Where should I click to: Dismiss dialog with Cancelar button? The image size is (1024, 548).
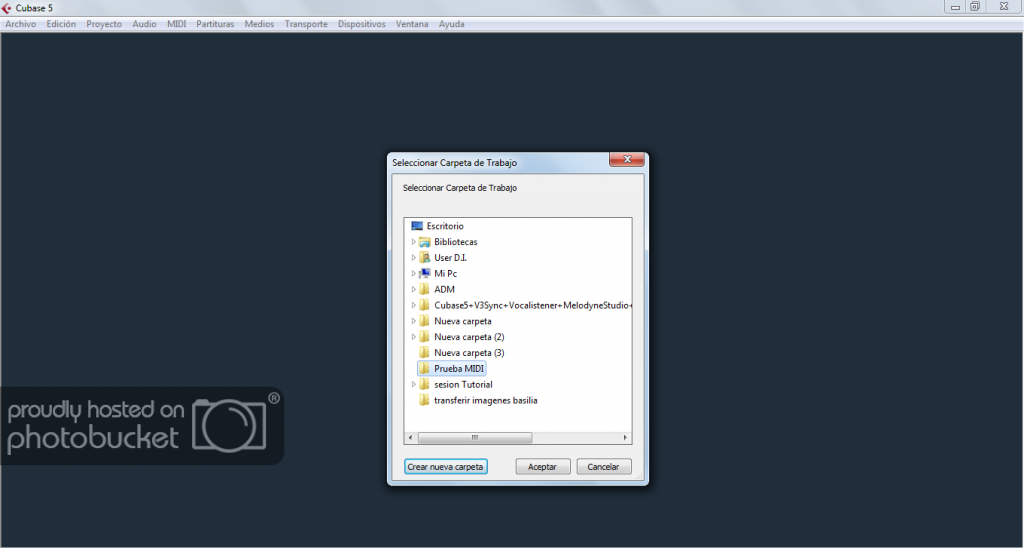coord(603,467)
